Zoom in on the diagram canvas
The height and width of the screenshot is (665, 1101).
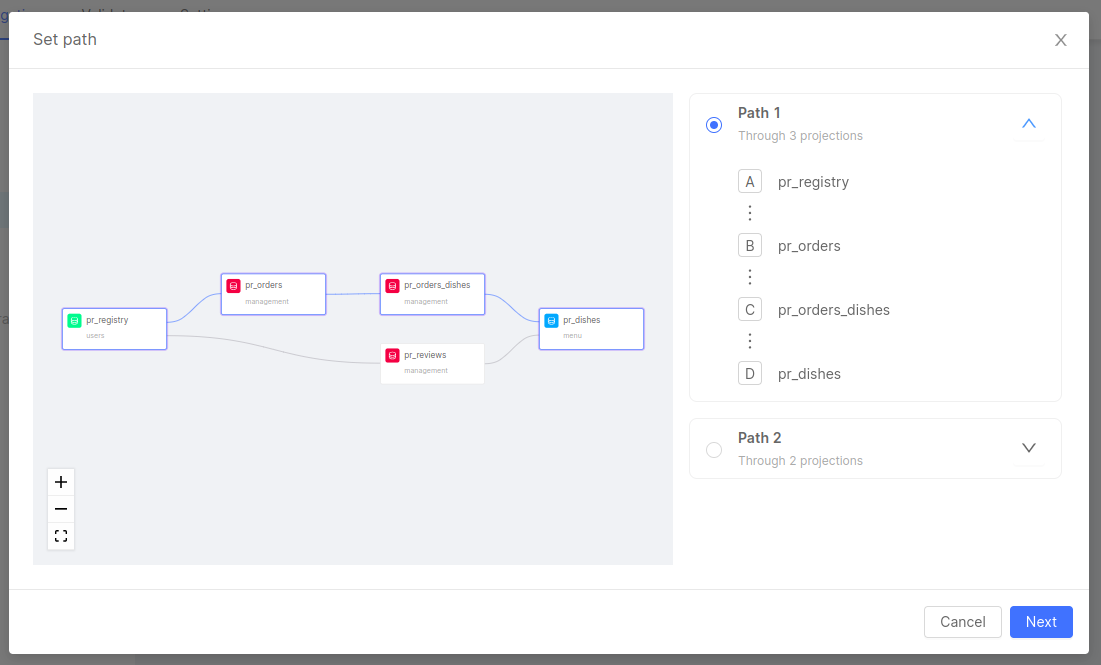click(x=61, y=482)
